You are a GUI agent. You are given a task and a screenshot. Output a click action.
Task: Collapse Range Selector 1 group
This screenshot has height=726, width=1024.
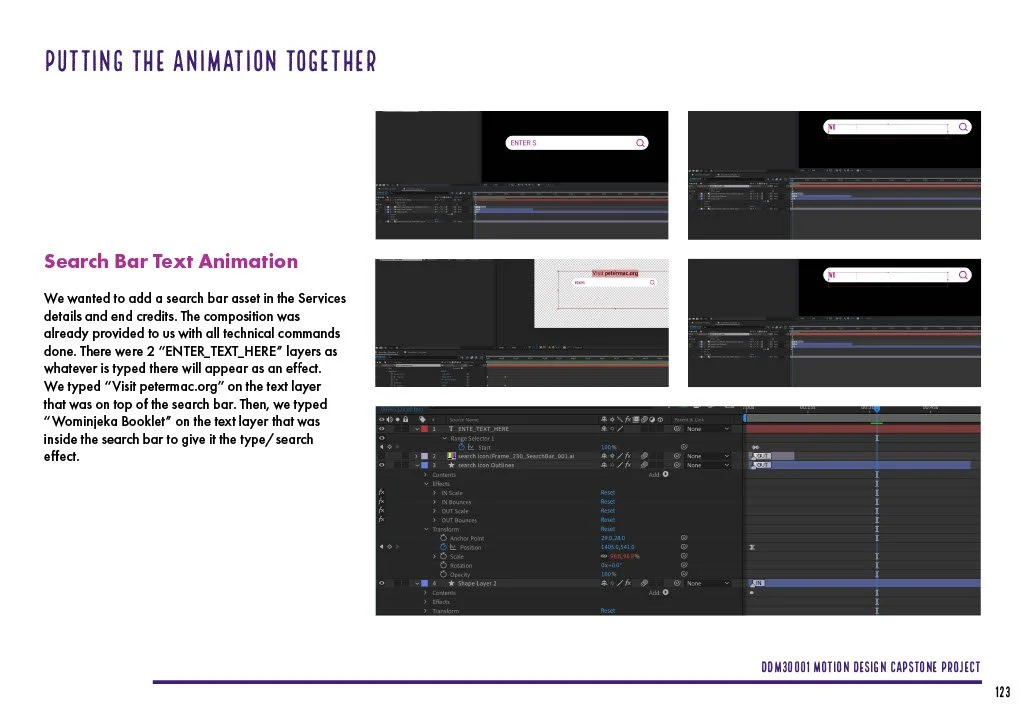click(x=445, y=438)
